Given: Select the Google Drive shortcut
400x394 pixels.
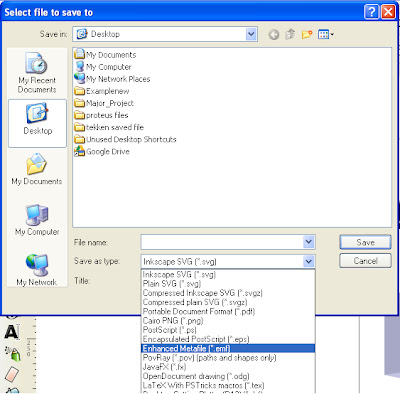Looking at the screenshot, I should click(x=102, y=151).
